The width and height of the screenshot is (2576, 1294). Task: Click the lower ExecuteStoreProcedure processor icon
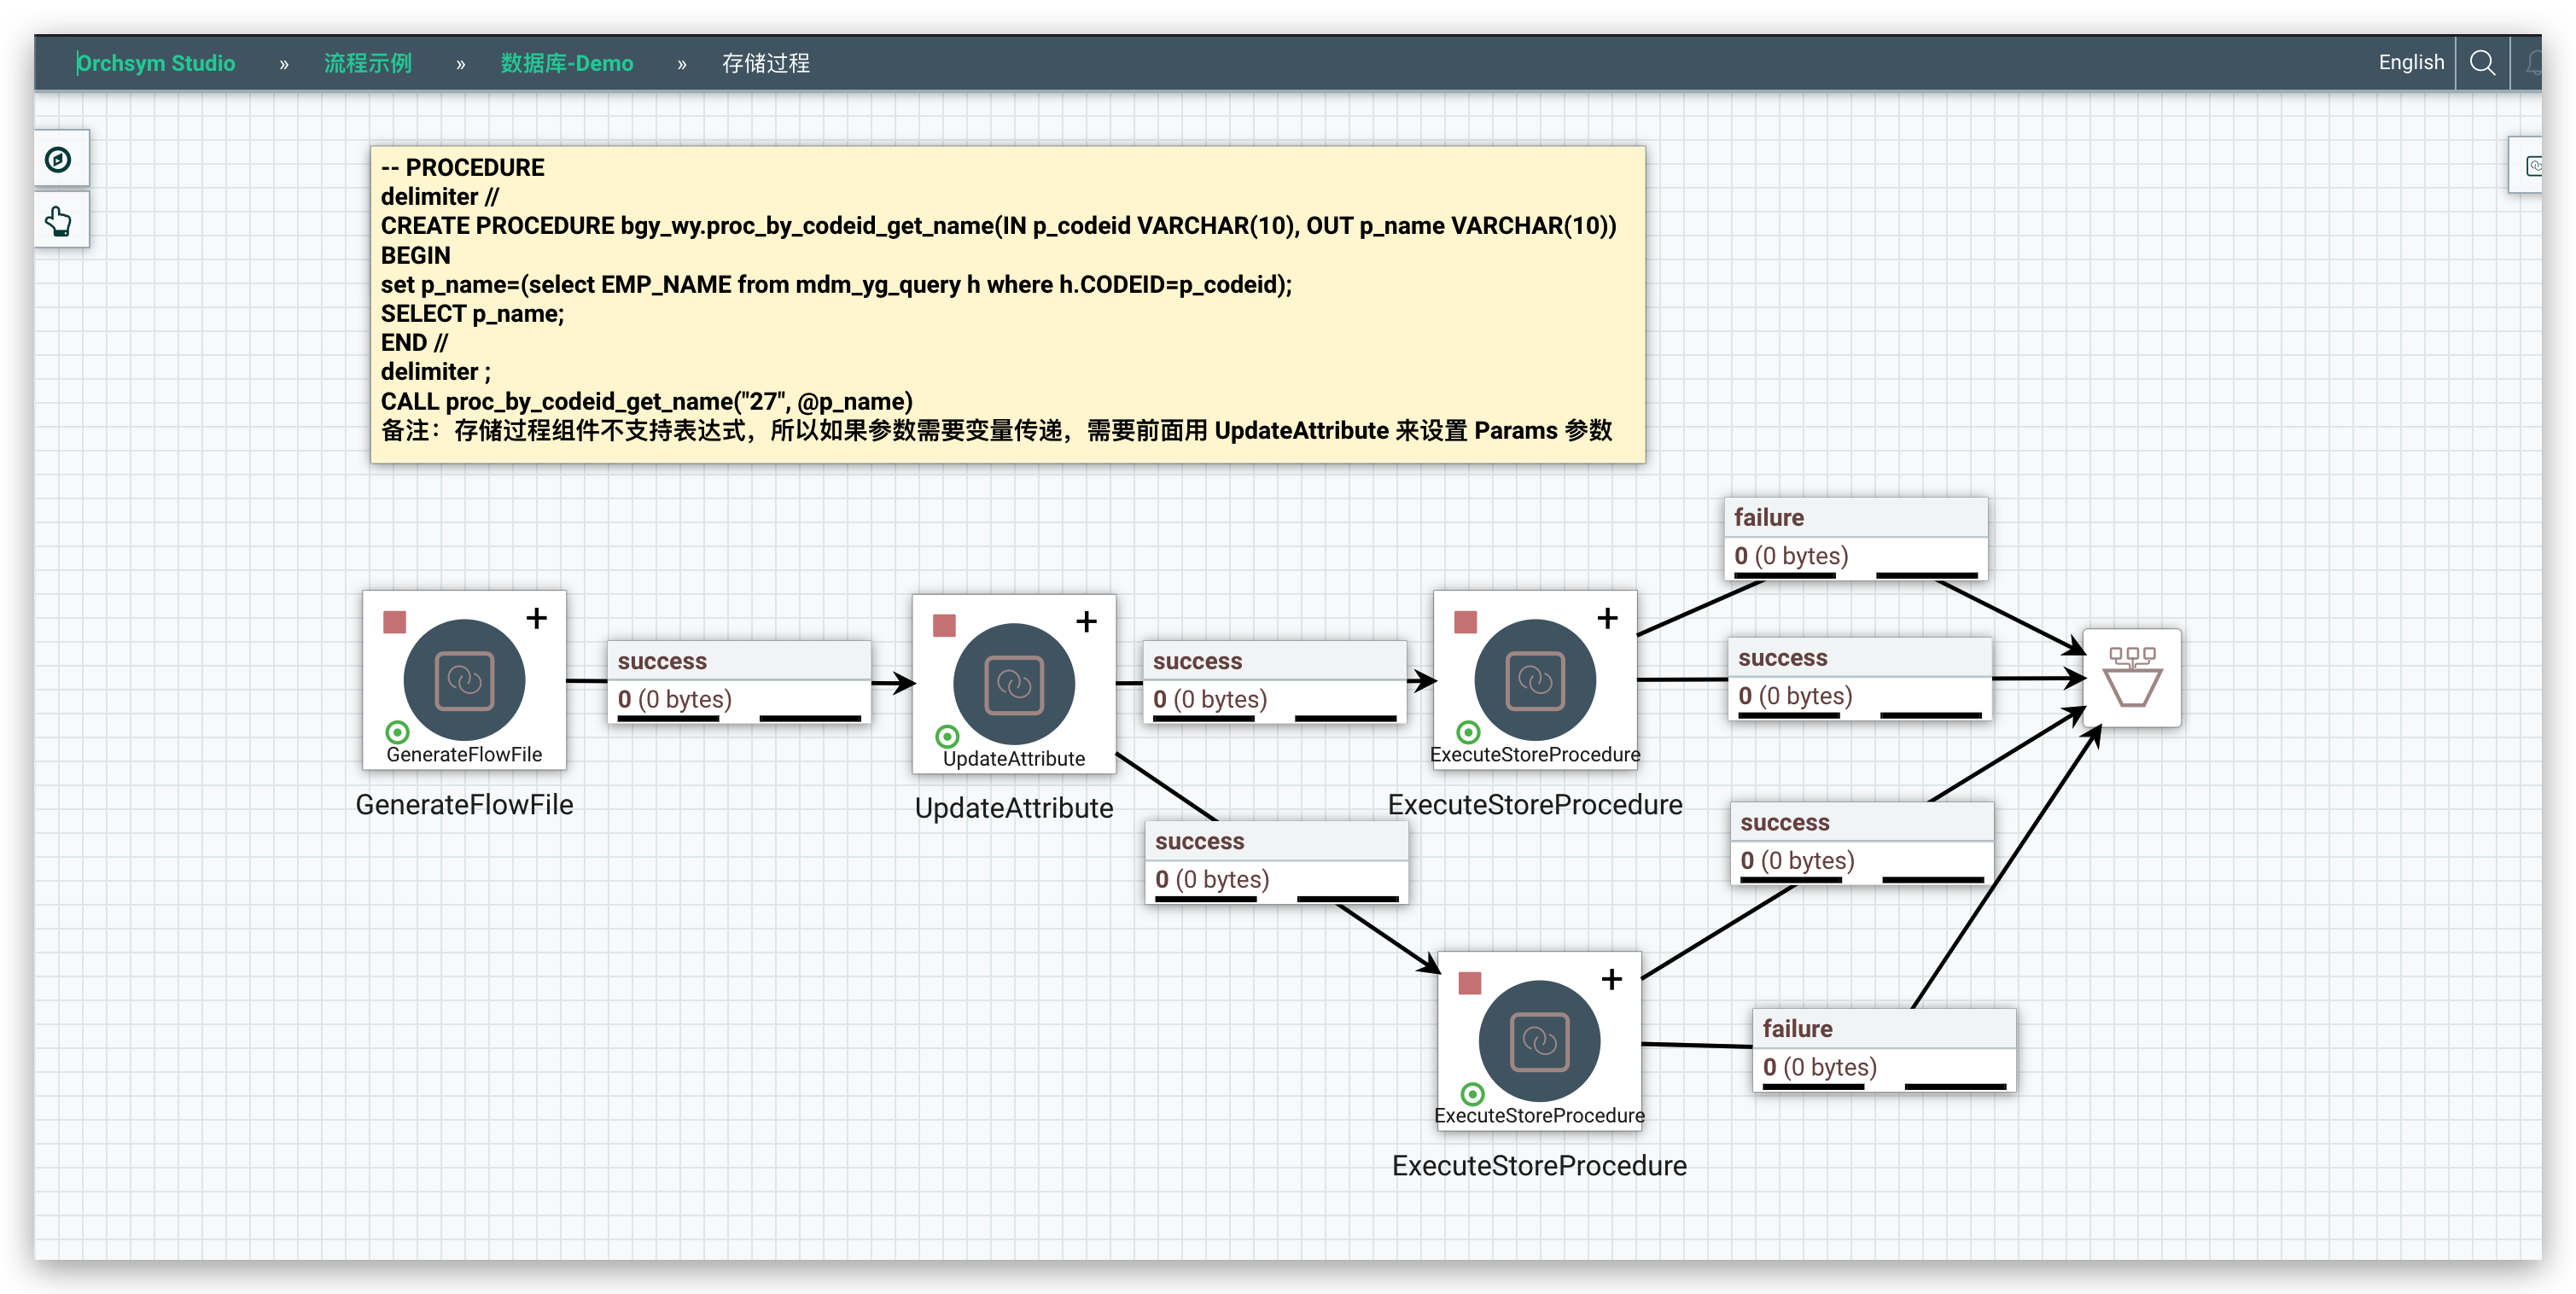pos(1538,1041)
